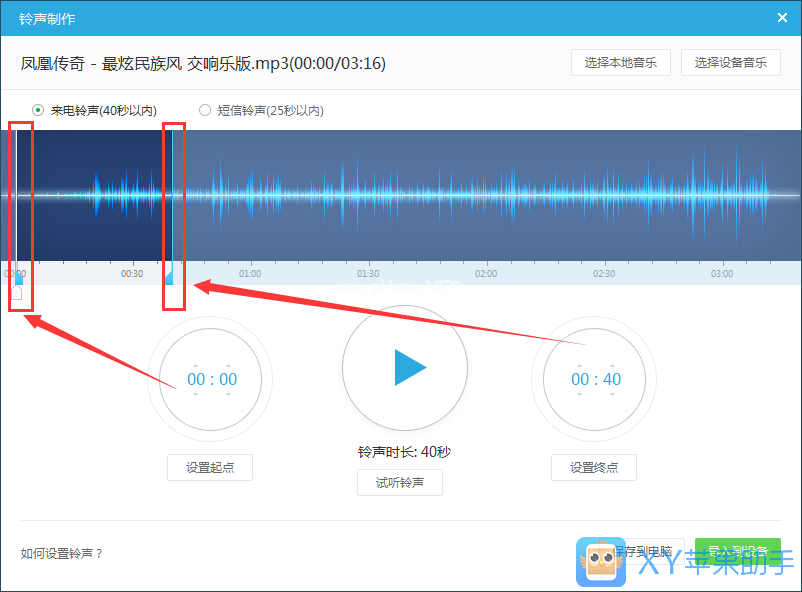Click the XY苹果助手 app icon
The width and height of the screenshot is (802, 592).
(x=601, y=562)
